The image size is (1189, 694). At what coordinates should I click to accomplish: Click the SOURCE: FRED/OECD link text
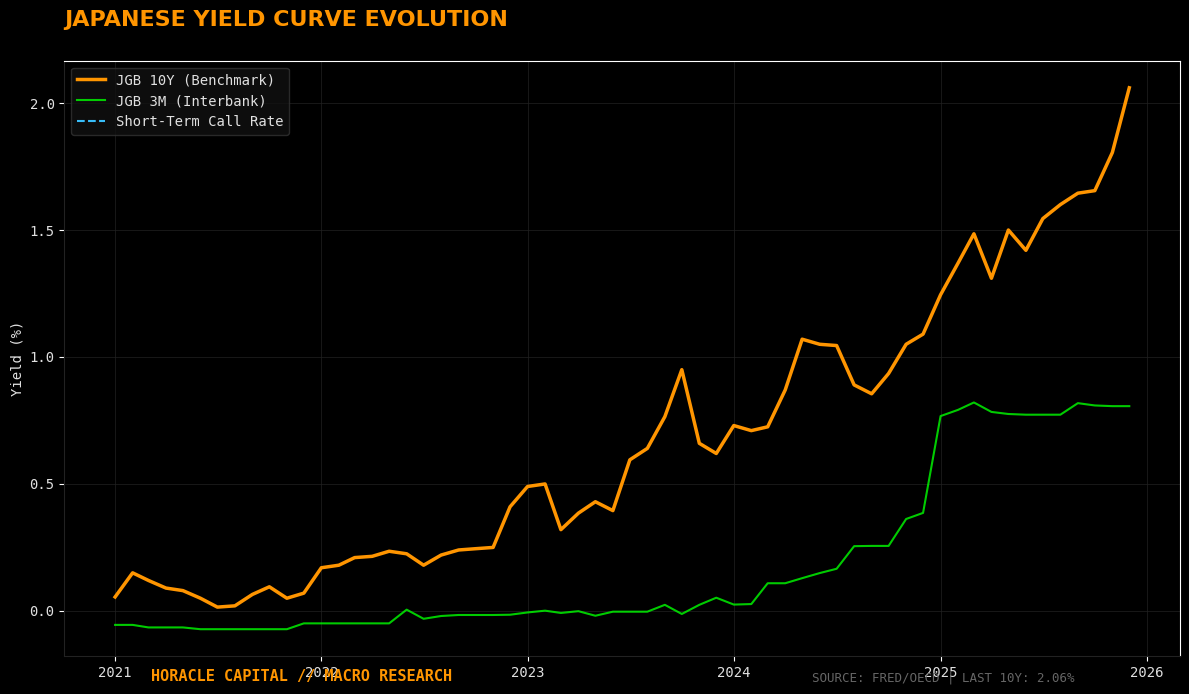coord(873,677)
